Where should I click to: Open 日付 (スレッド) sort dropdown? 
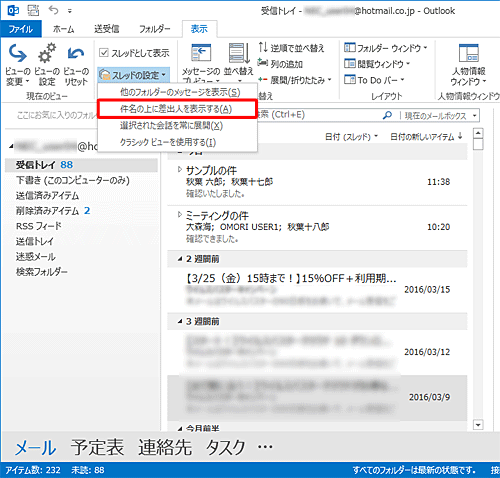point(351,137)
